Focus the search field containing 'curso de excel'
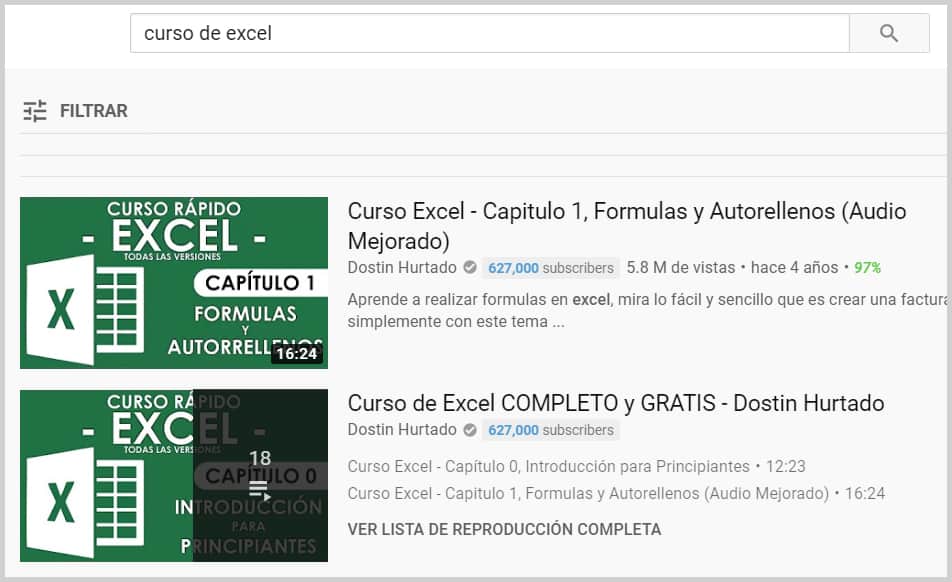952x582 pixels. (489, 33)
